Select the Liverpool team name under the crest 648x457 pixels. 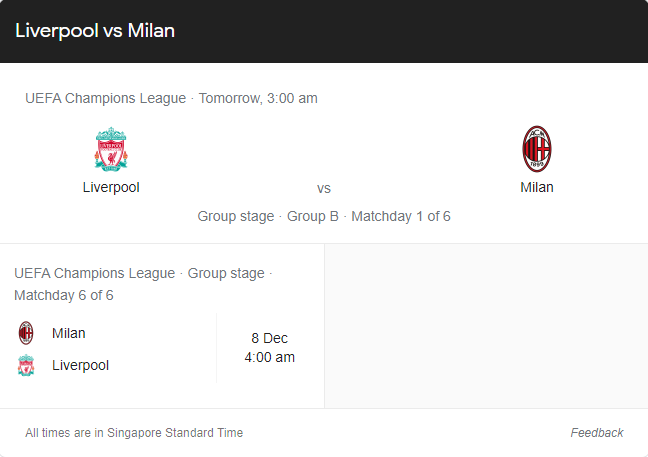[111, 187]
